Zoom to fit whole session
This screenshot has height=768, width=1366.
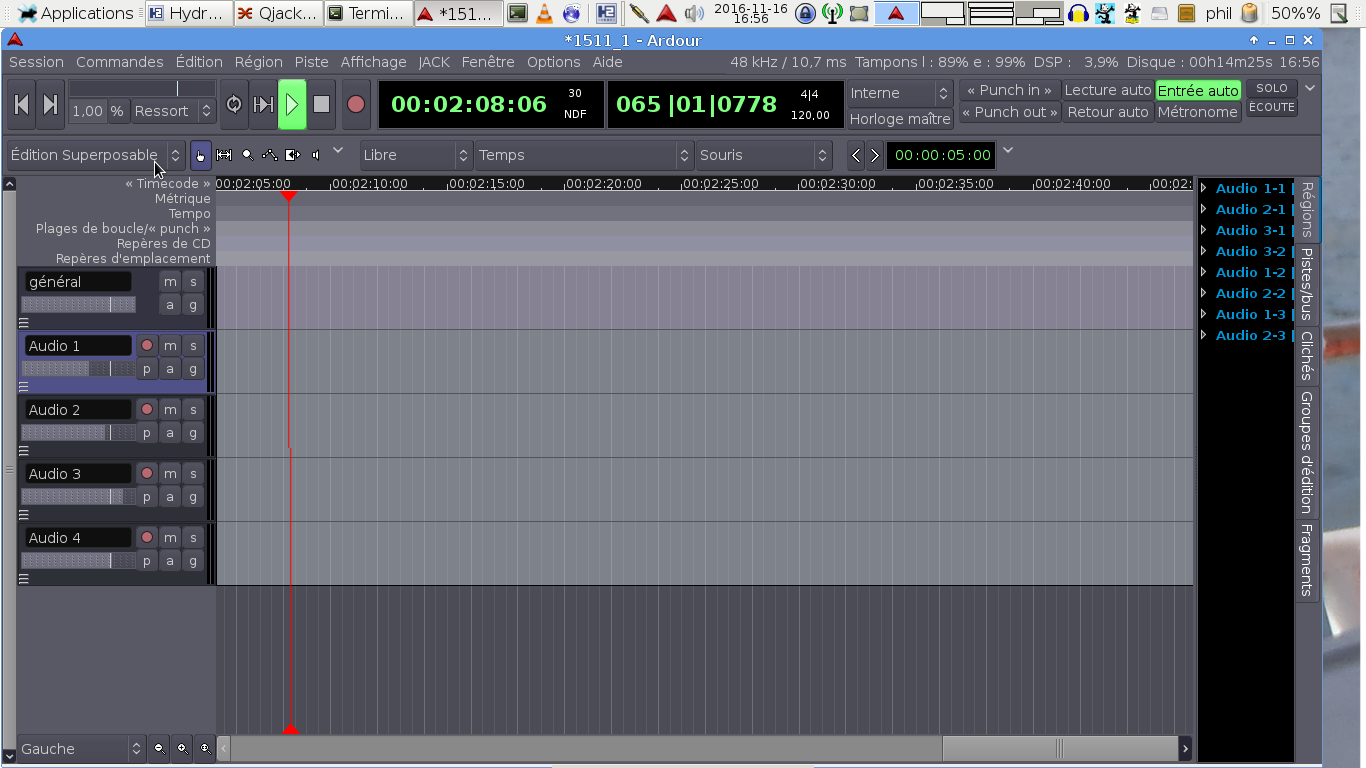point(205,748)
